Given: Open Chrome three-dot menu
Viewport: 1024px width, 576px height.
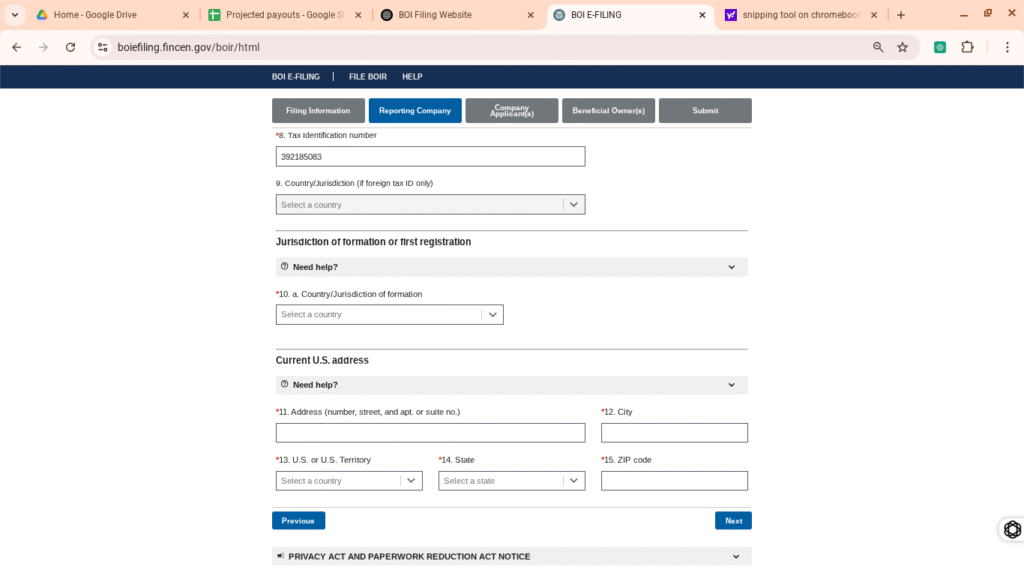Looking at the screenshot, I should point(1007,47).
